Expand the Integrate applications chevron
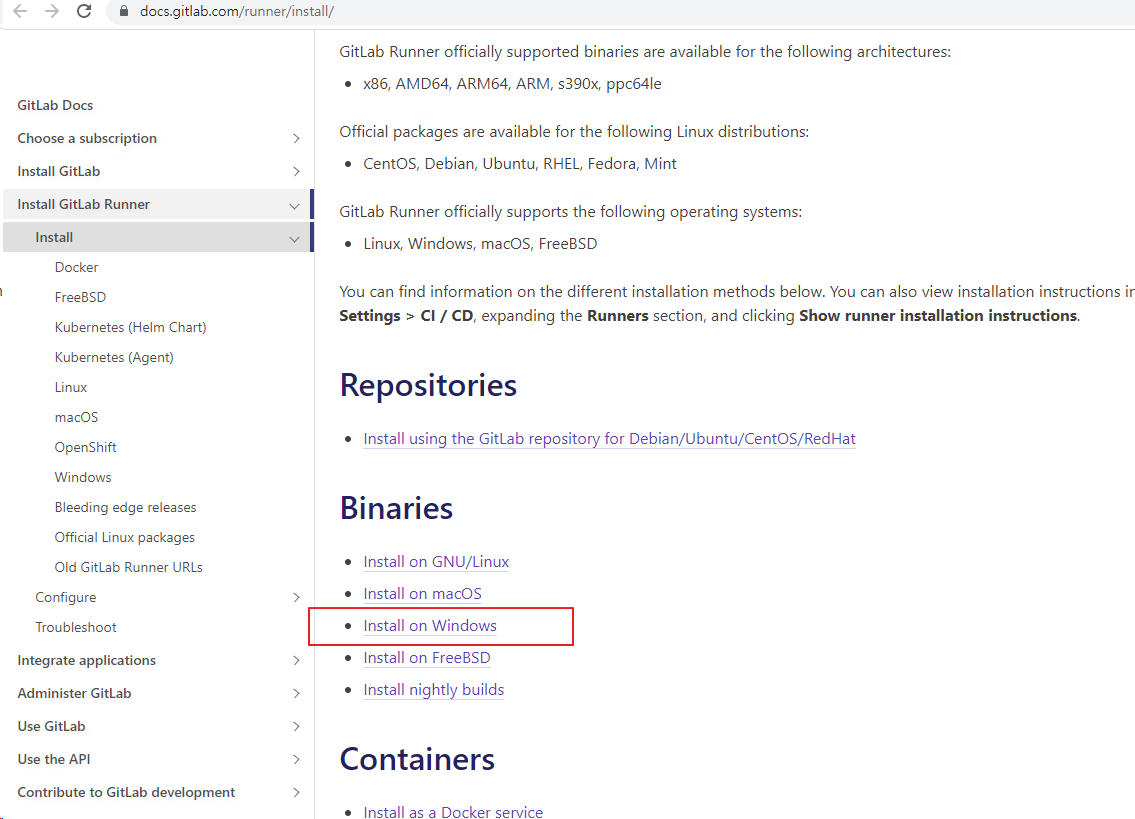This screenshot has width=1135, height=819. tap(296, 660)
